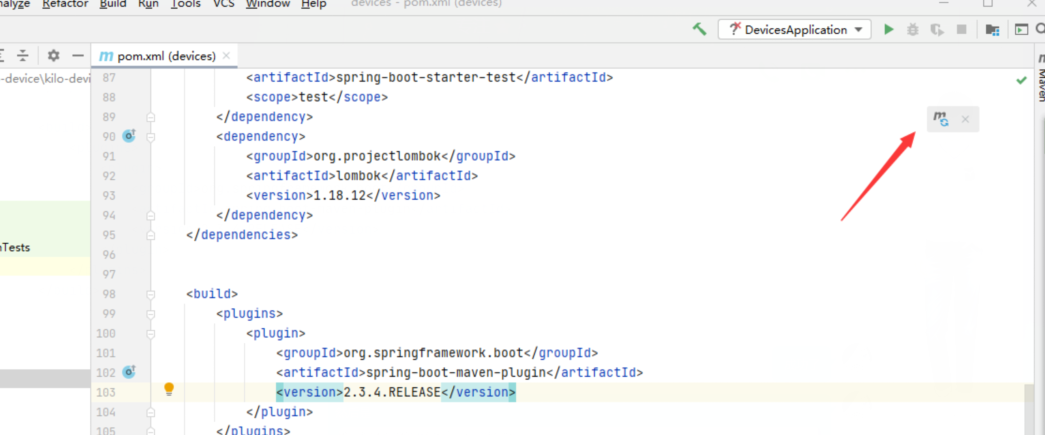Click the lombok artifactId value
This screenshot has width=1045, height=435.
point(358,176)
